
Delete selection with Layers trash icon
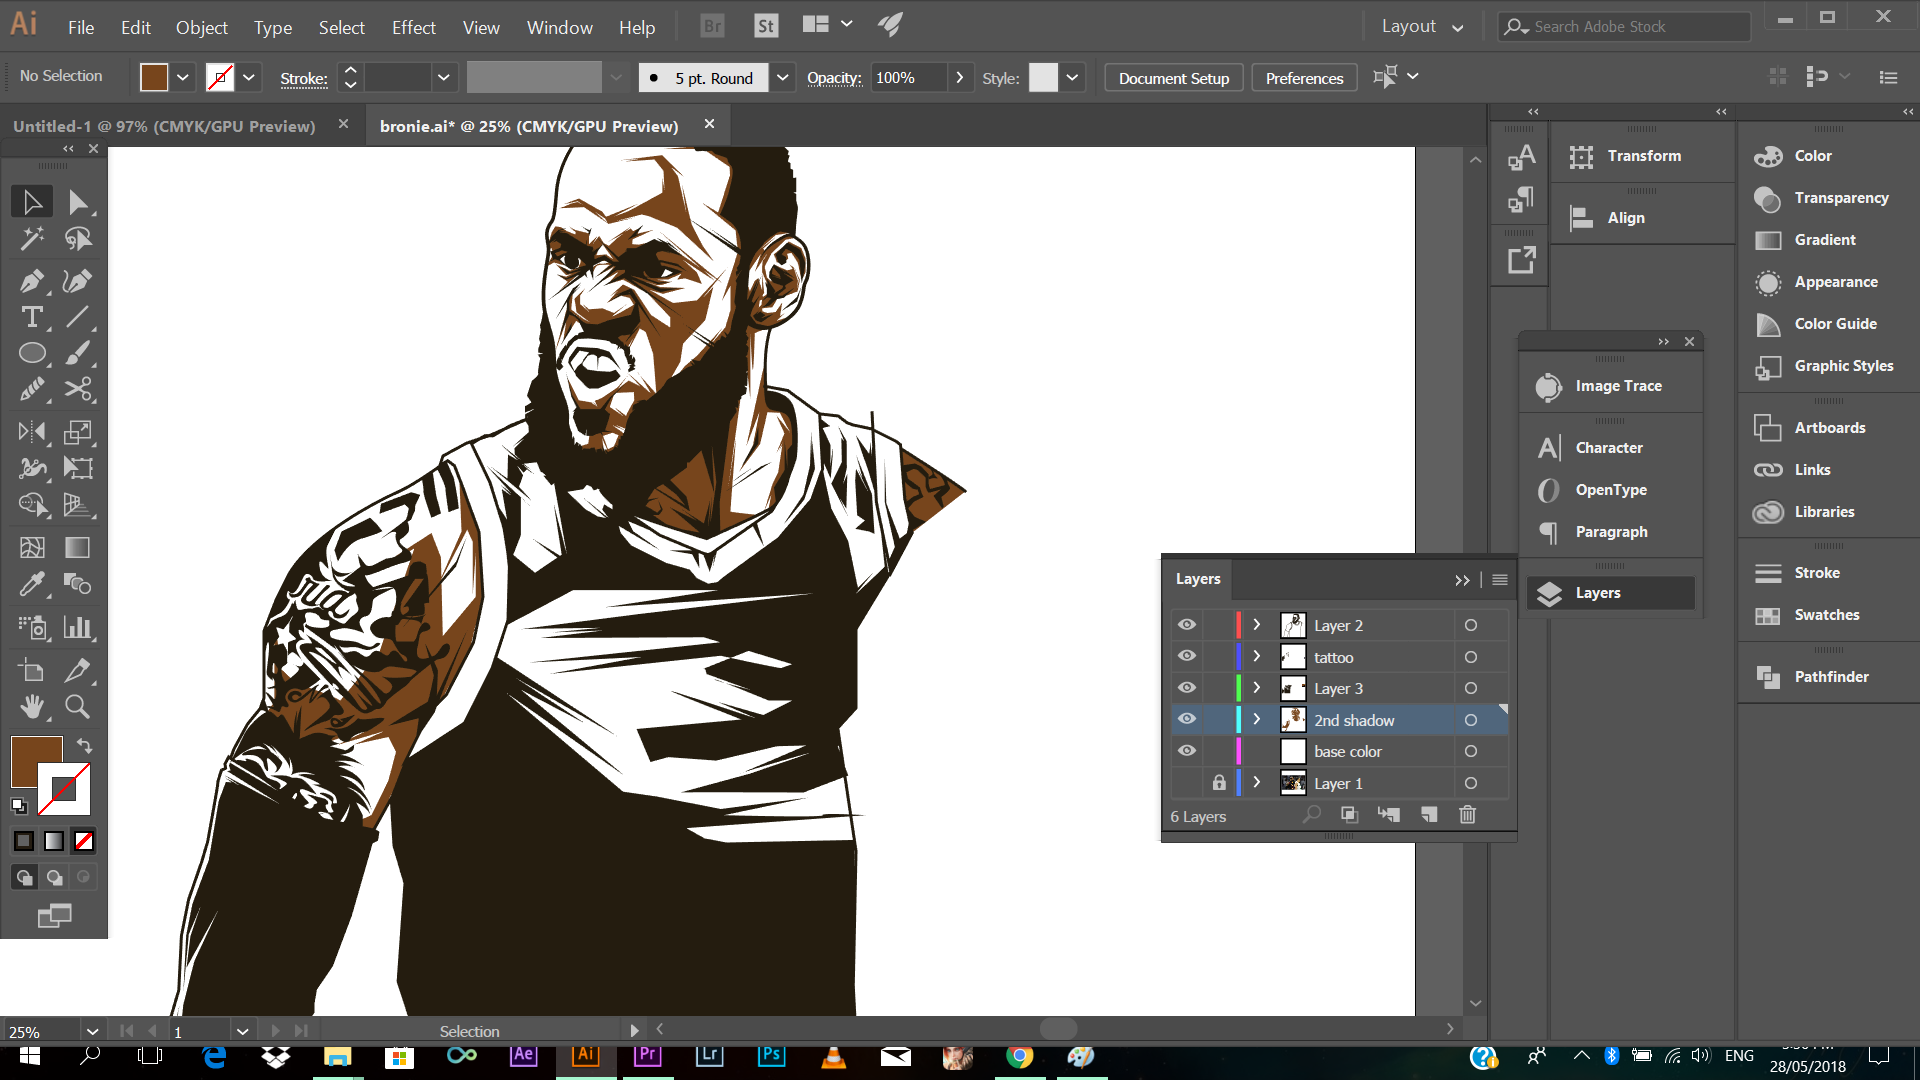click(1467, 815)
